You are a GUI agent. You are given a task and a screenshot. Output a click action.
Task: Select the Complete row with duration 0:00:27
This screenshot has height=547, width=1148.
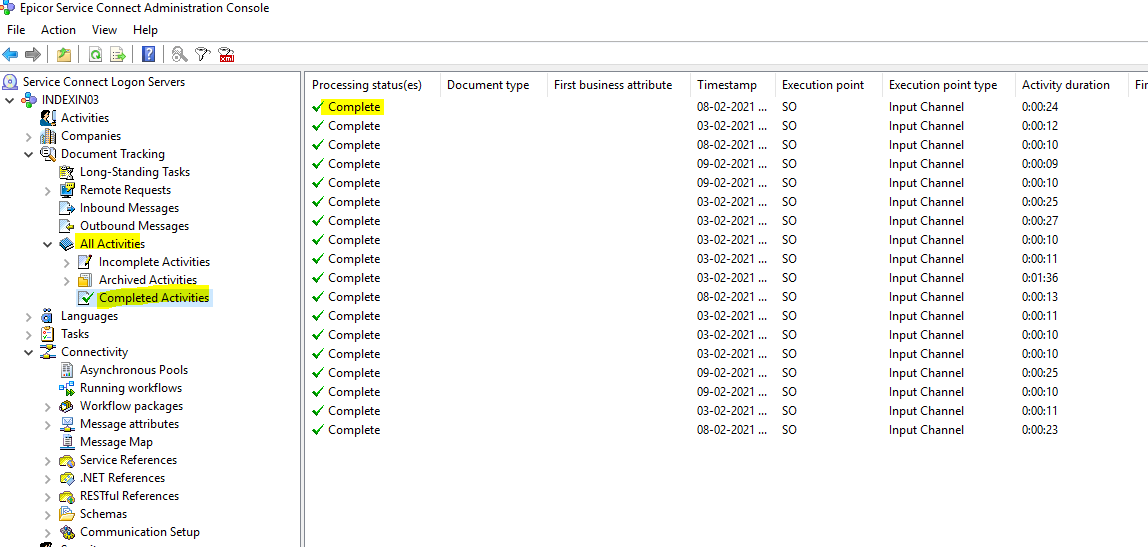pos(726,221)
